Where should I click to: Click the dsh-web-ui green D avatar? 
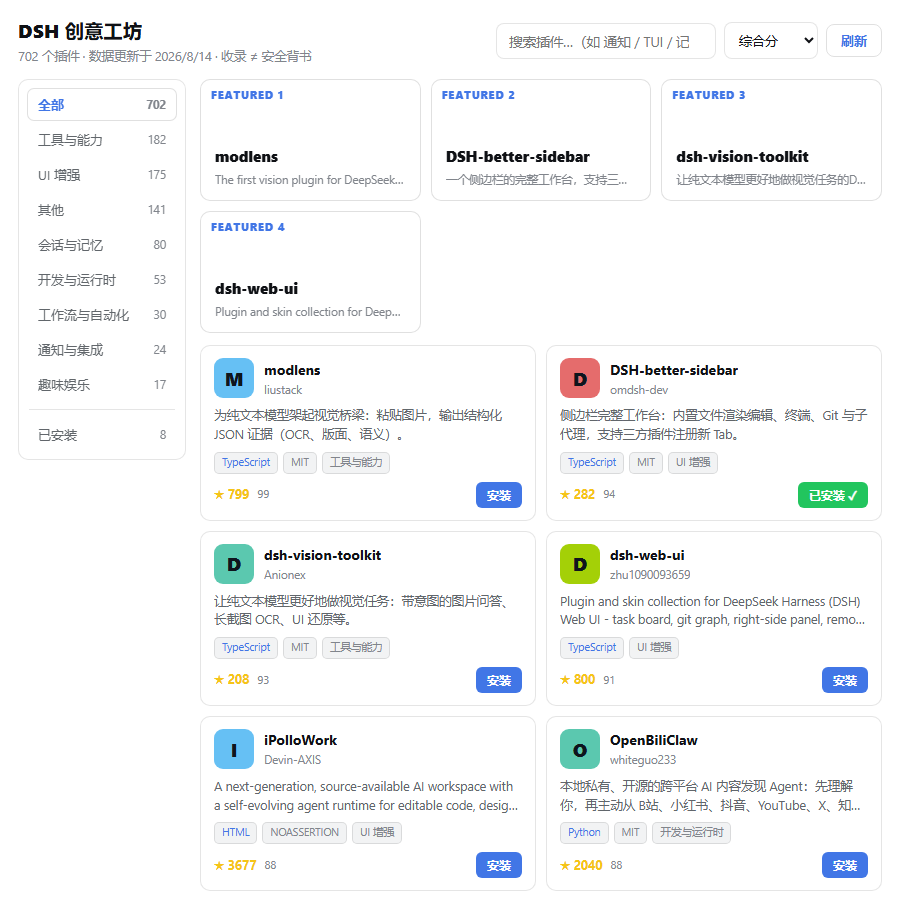pyautogui.click(x=580, y=564)
